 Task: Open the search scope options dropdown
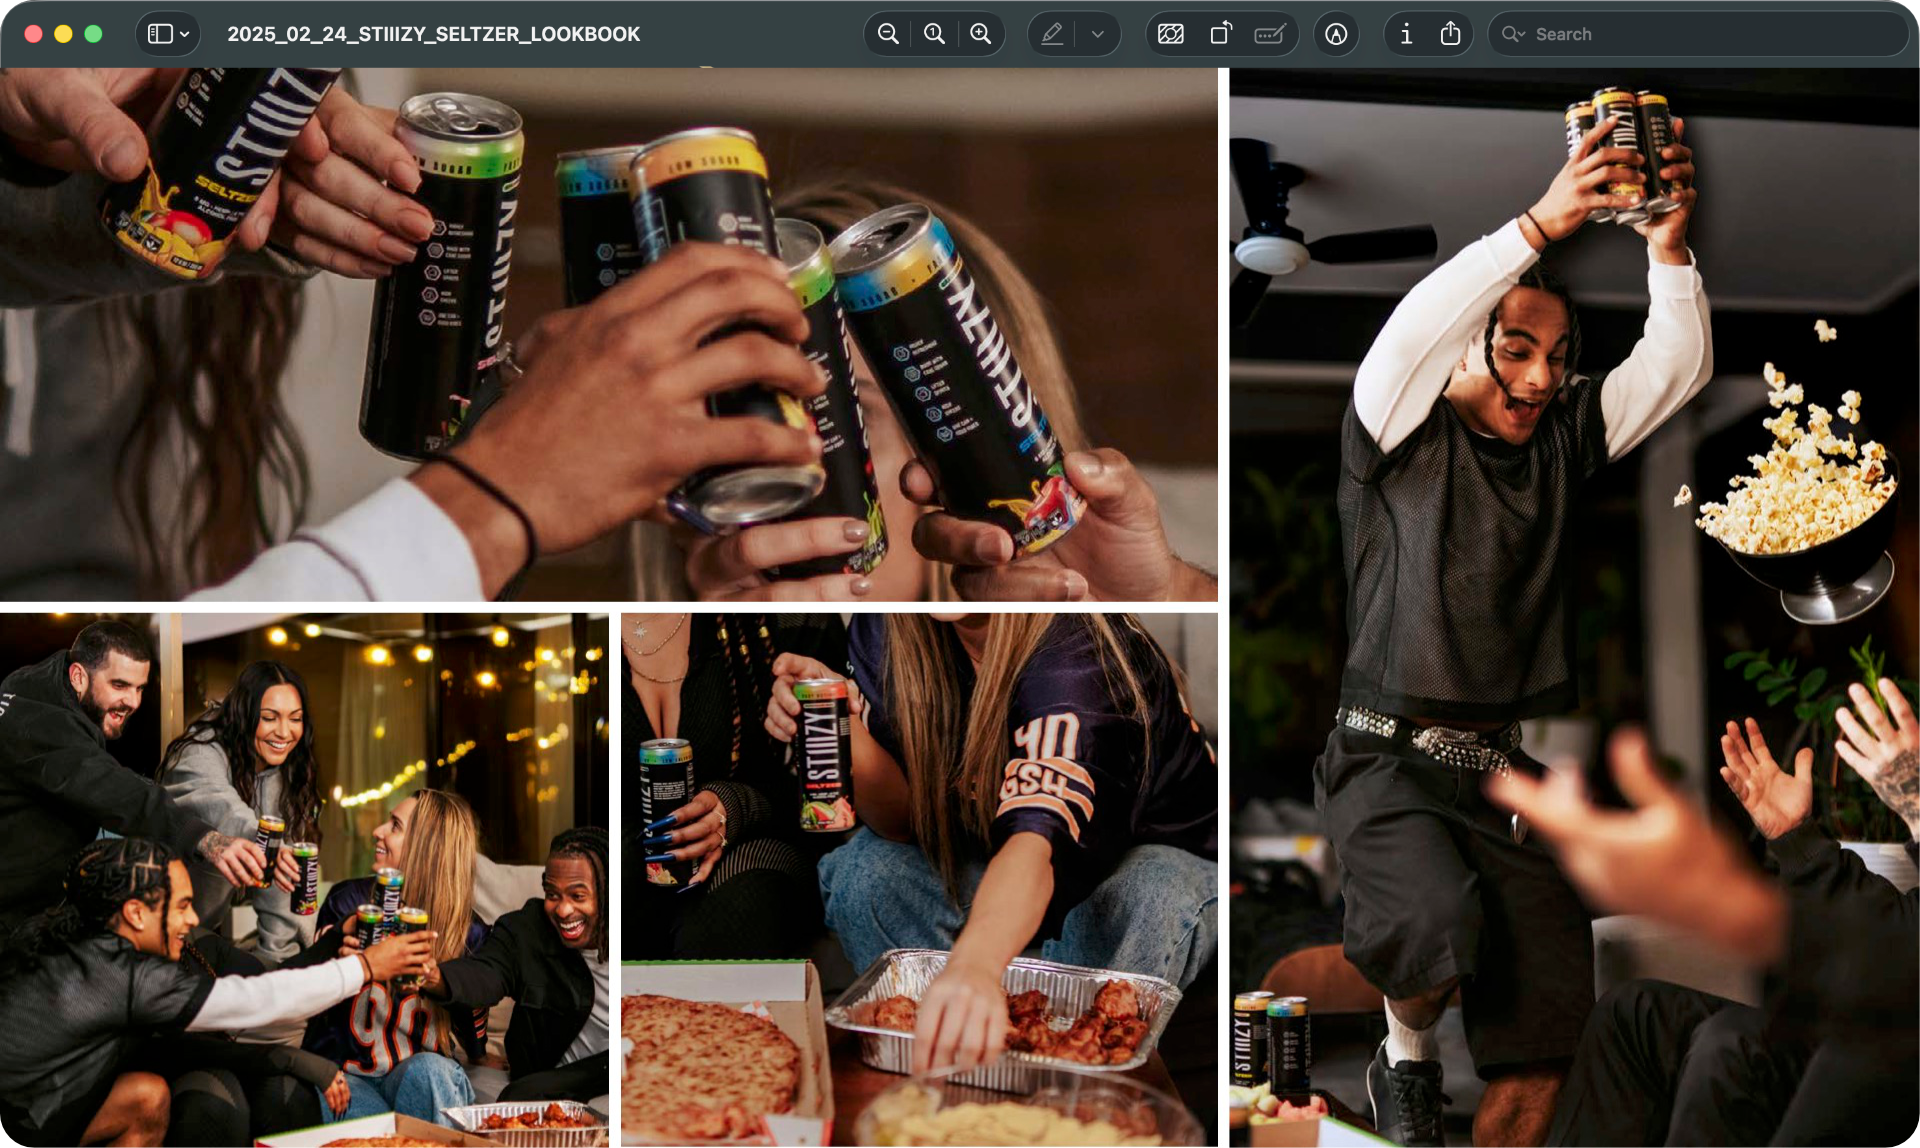(1512, 33)
